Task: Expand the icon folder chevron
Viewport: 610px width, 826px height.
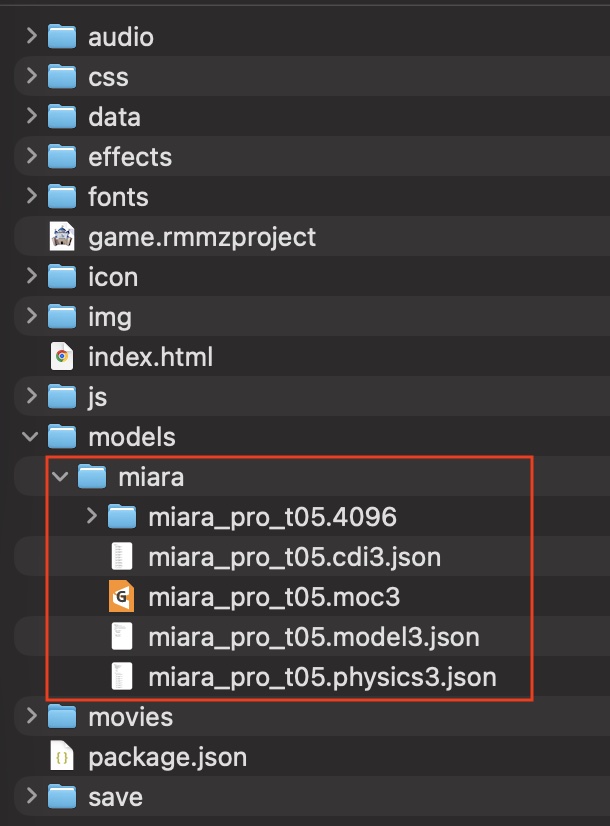Action: tap(32, 276)
